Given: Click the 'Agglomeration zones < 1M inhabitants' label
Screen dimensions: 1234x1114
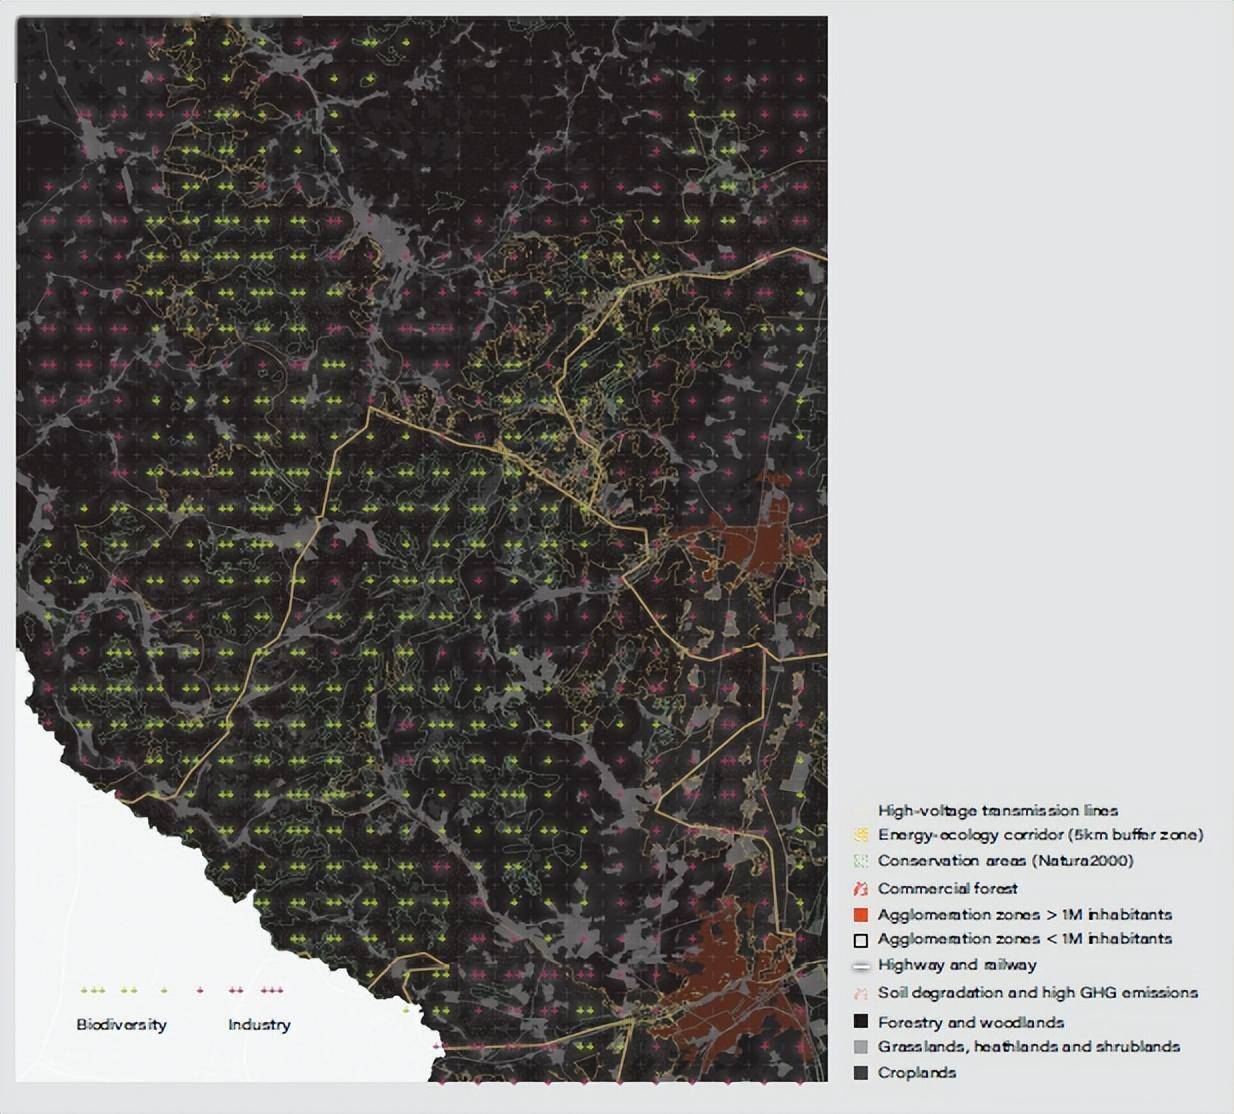Looking at the screenshot, I should click(1025, 939).
